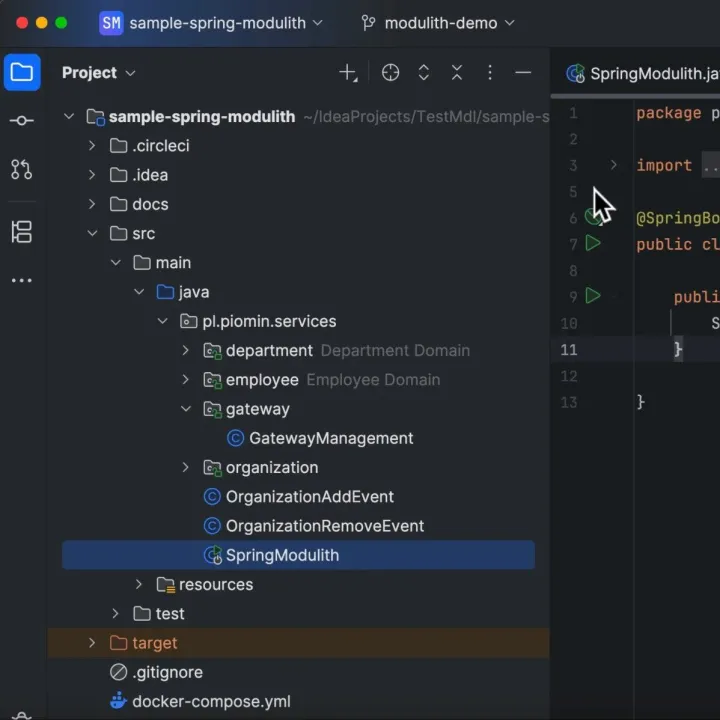Select docker-compose.yml file
720x720 pixels.
click(x=211, y=701)
